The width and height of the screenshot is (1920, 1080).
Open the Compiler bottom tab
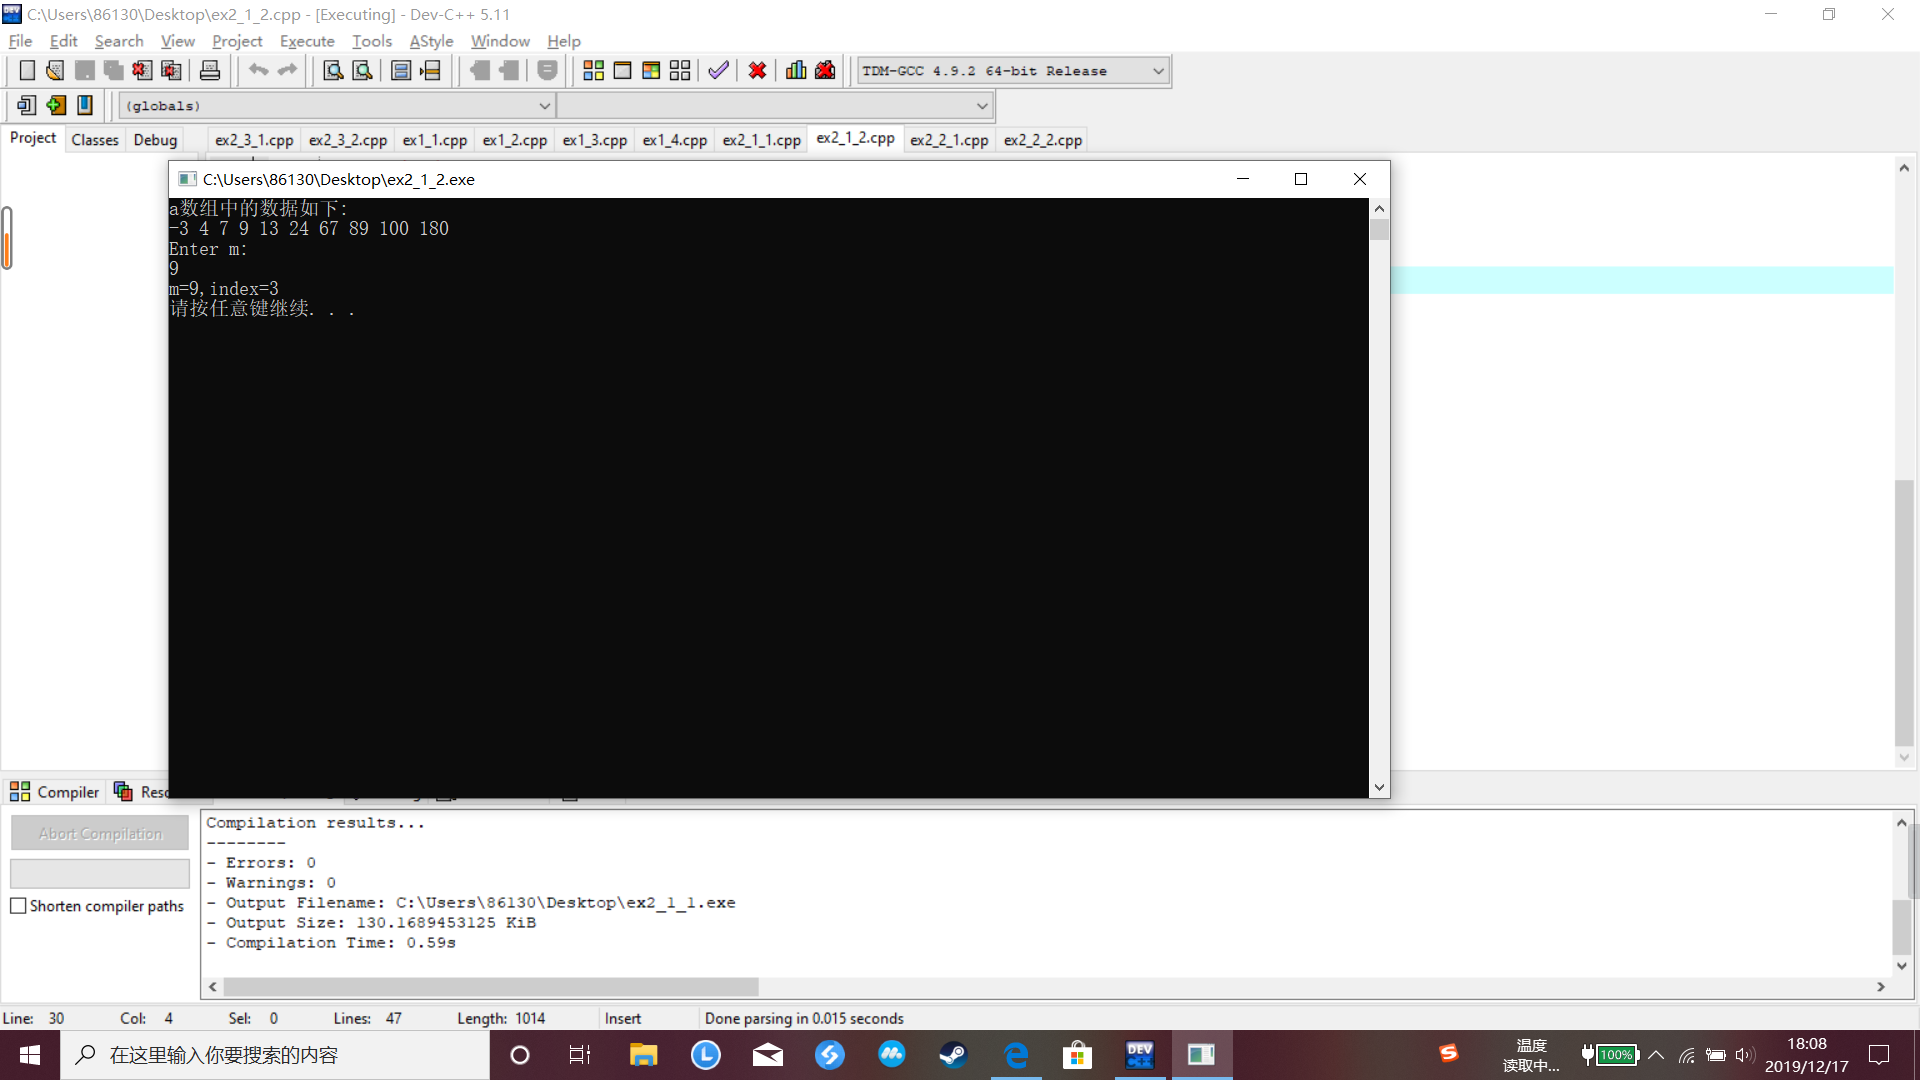tap(55, 792)
